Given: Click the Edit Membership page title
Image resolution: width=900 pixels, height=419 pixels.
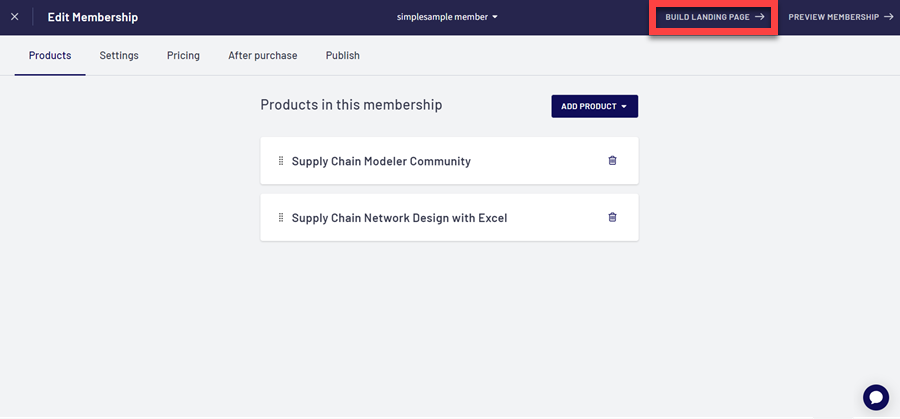Looking at the screenshot, I should pos(93,17).
